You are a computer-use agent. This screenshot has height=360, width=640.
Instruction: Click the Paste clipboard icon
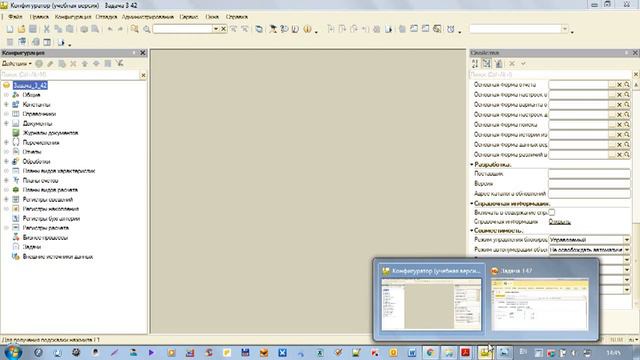click(70, 29)
